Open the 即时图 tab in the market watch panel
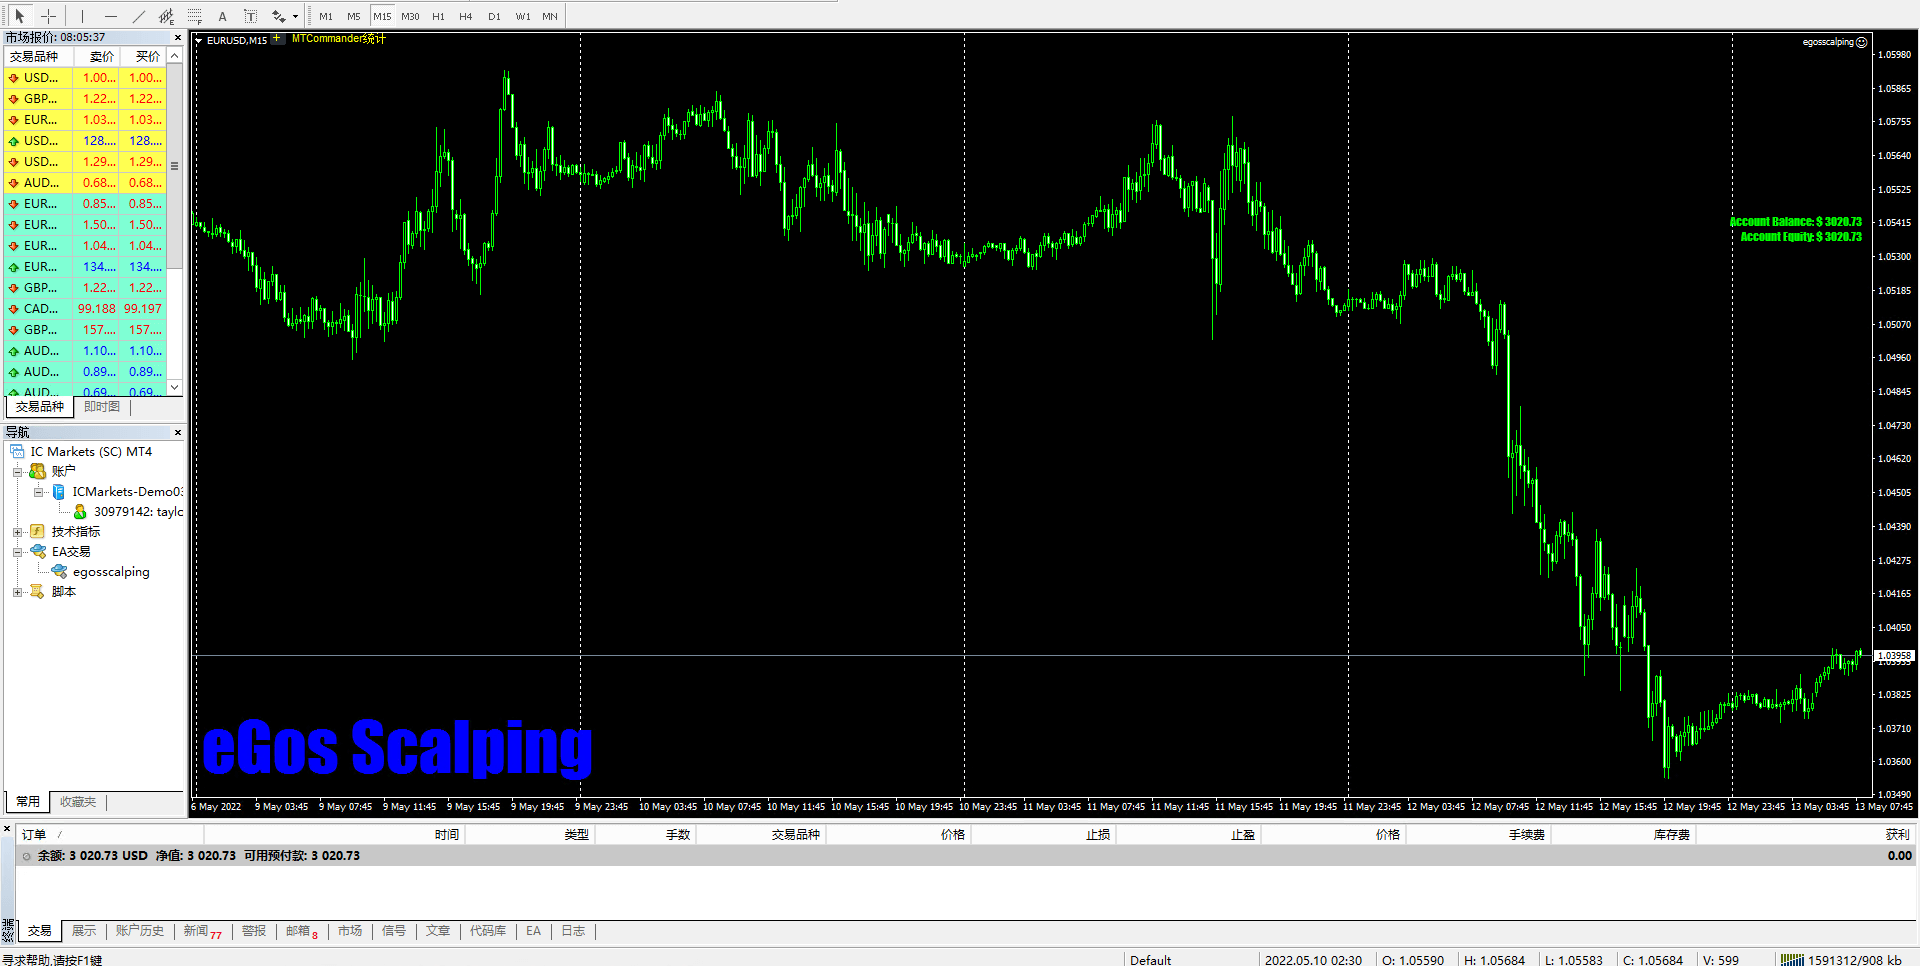 [101, 406]
